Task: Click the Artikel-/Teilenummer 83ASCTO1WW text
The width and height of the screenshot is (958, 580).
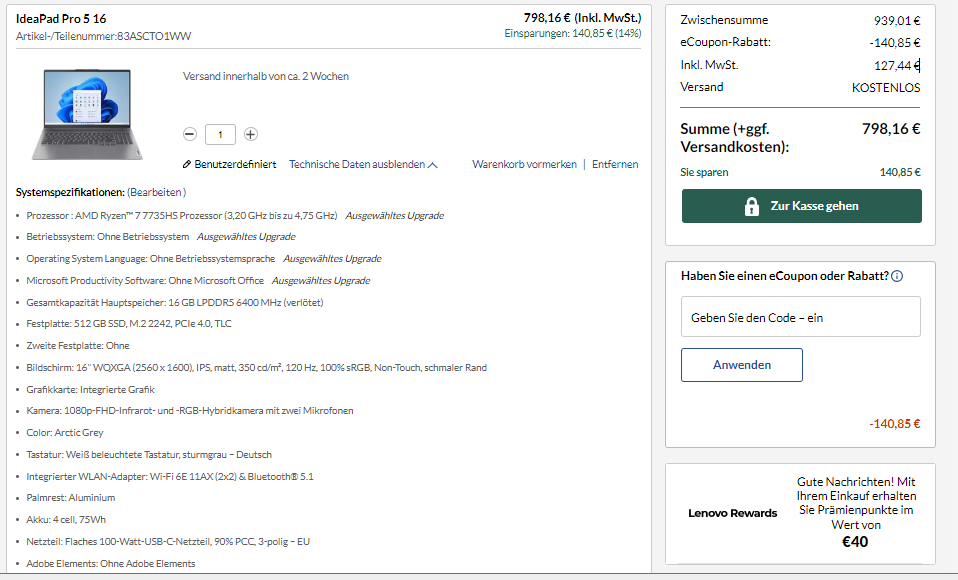Action: pos(103,37)
